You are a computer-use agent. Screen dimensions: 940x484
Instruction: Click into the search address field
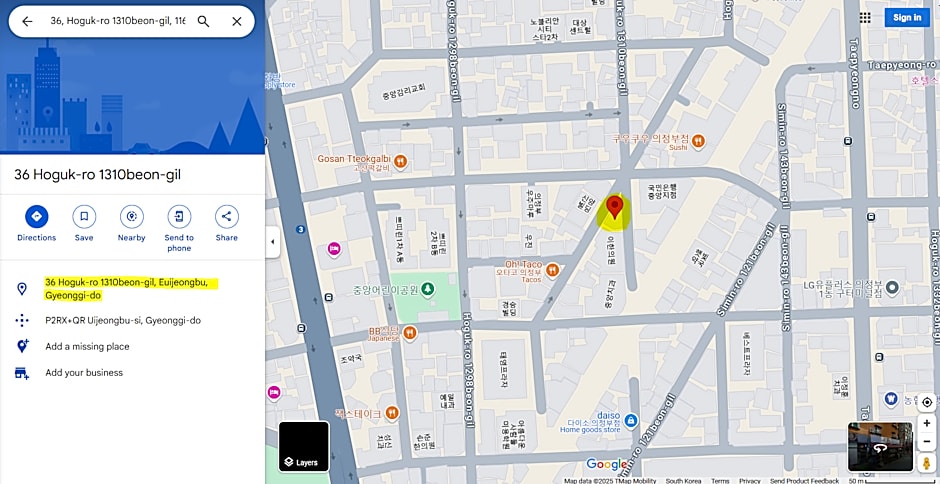pyautogui.click(x=118, y=22)
